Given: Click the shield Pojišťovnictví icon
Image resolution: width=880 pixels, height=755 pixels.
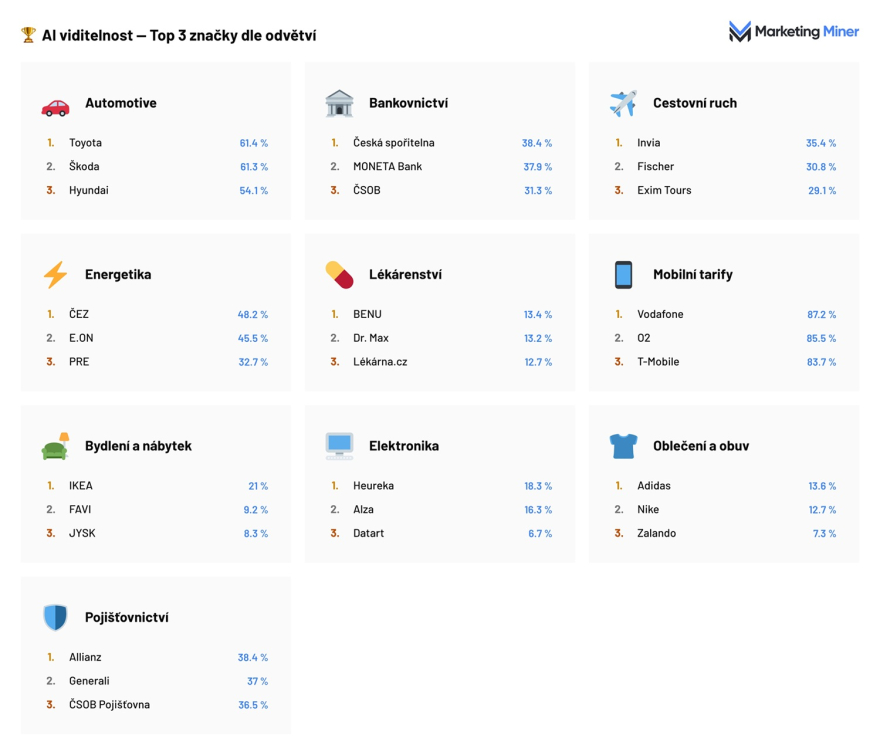Looking at the screenshot, I should pyautogui.click(x=55, y=618).
